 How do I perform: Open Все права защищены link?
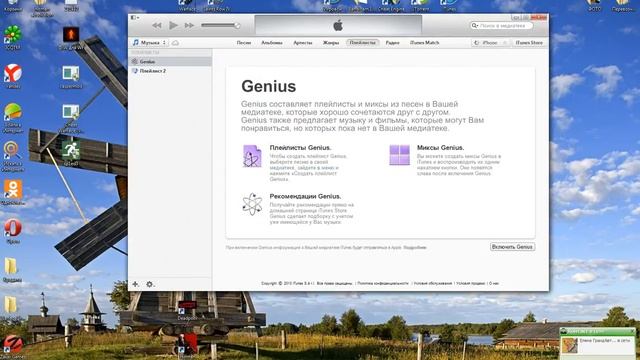point(335,283)
